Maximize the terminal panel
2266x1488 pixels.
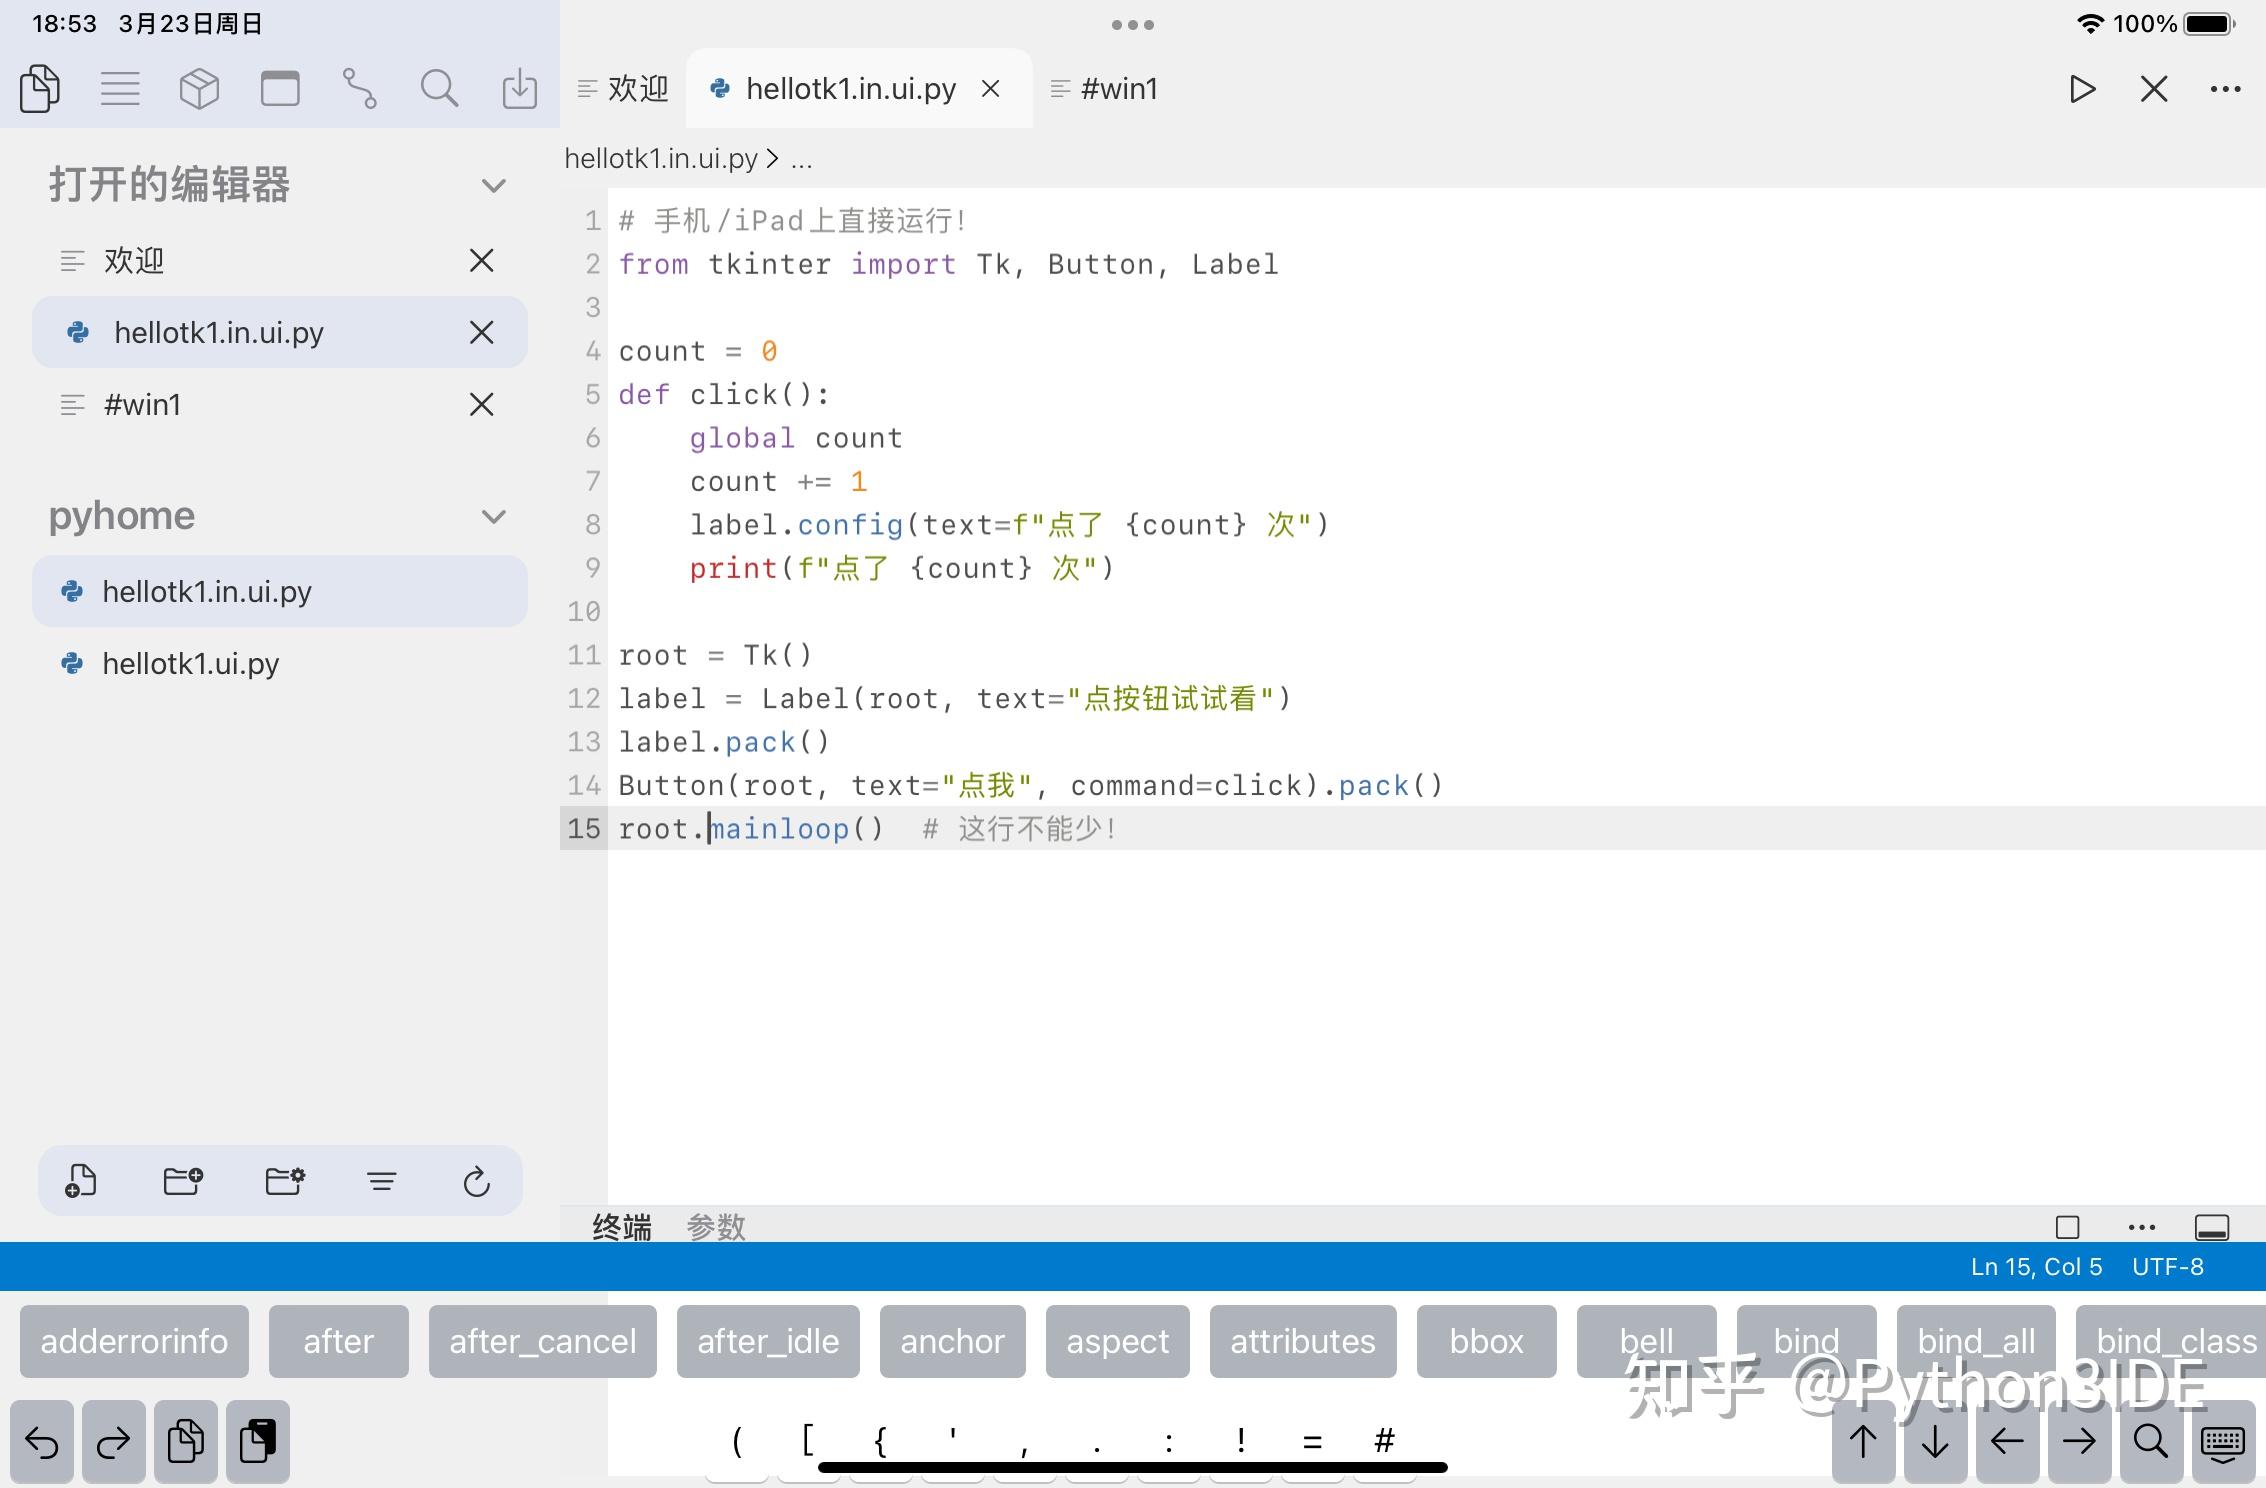(x=2067, y=1227)
